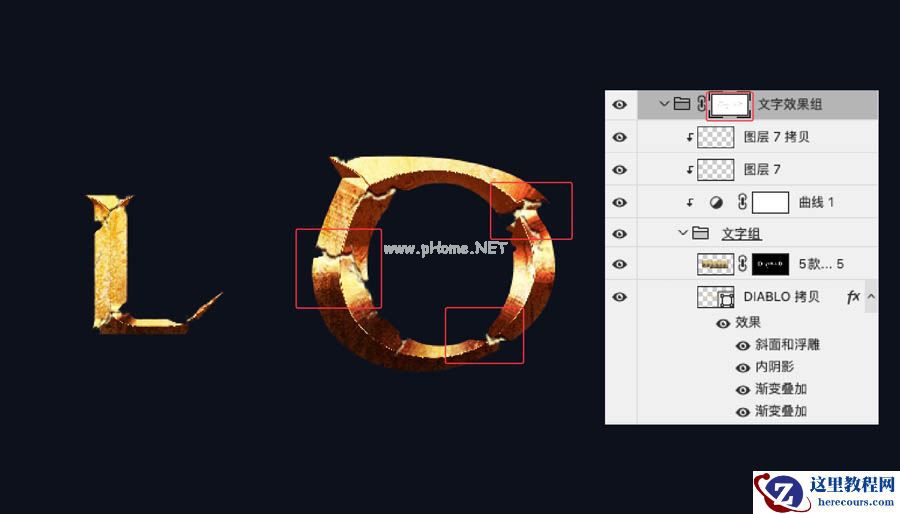The height and width of the screenshot is (514, 900).
Task: Click the clipping arrow on 曲线 1
Action: (690, 203)
